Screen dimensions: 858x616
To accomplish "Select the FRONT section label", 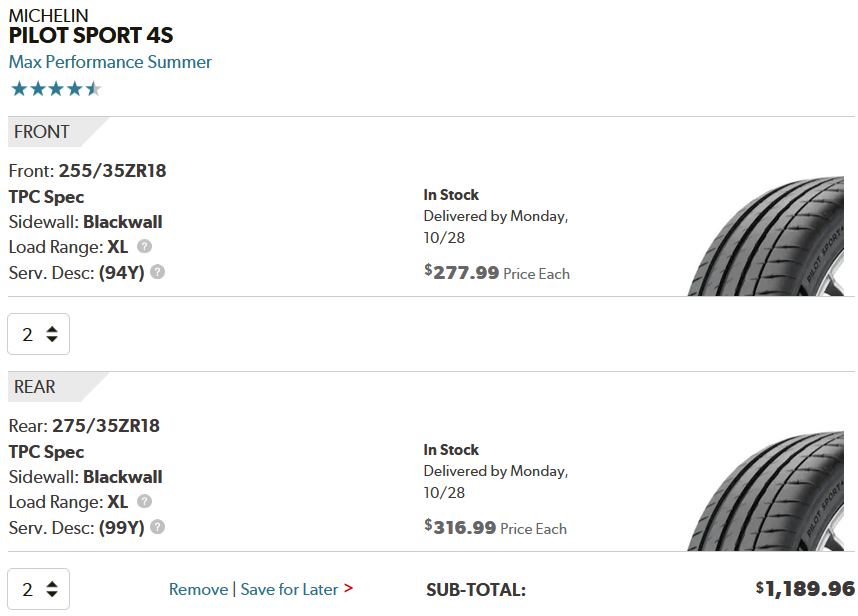I will coord(42,132).
